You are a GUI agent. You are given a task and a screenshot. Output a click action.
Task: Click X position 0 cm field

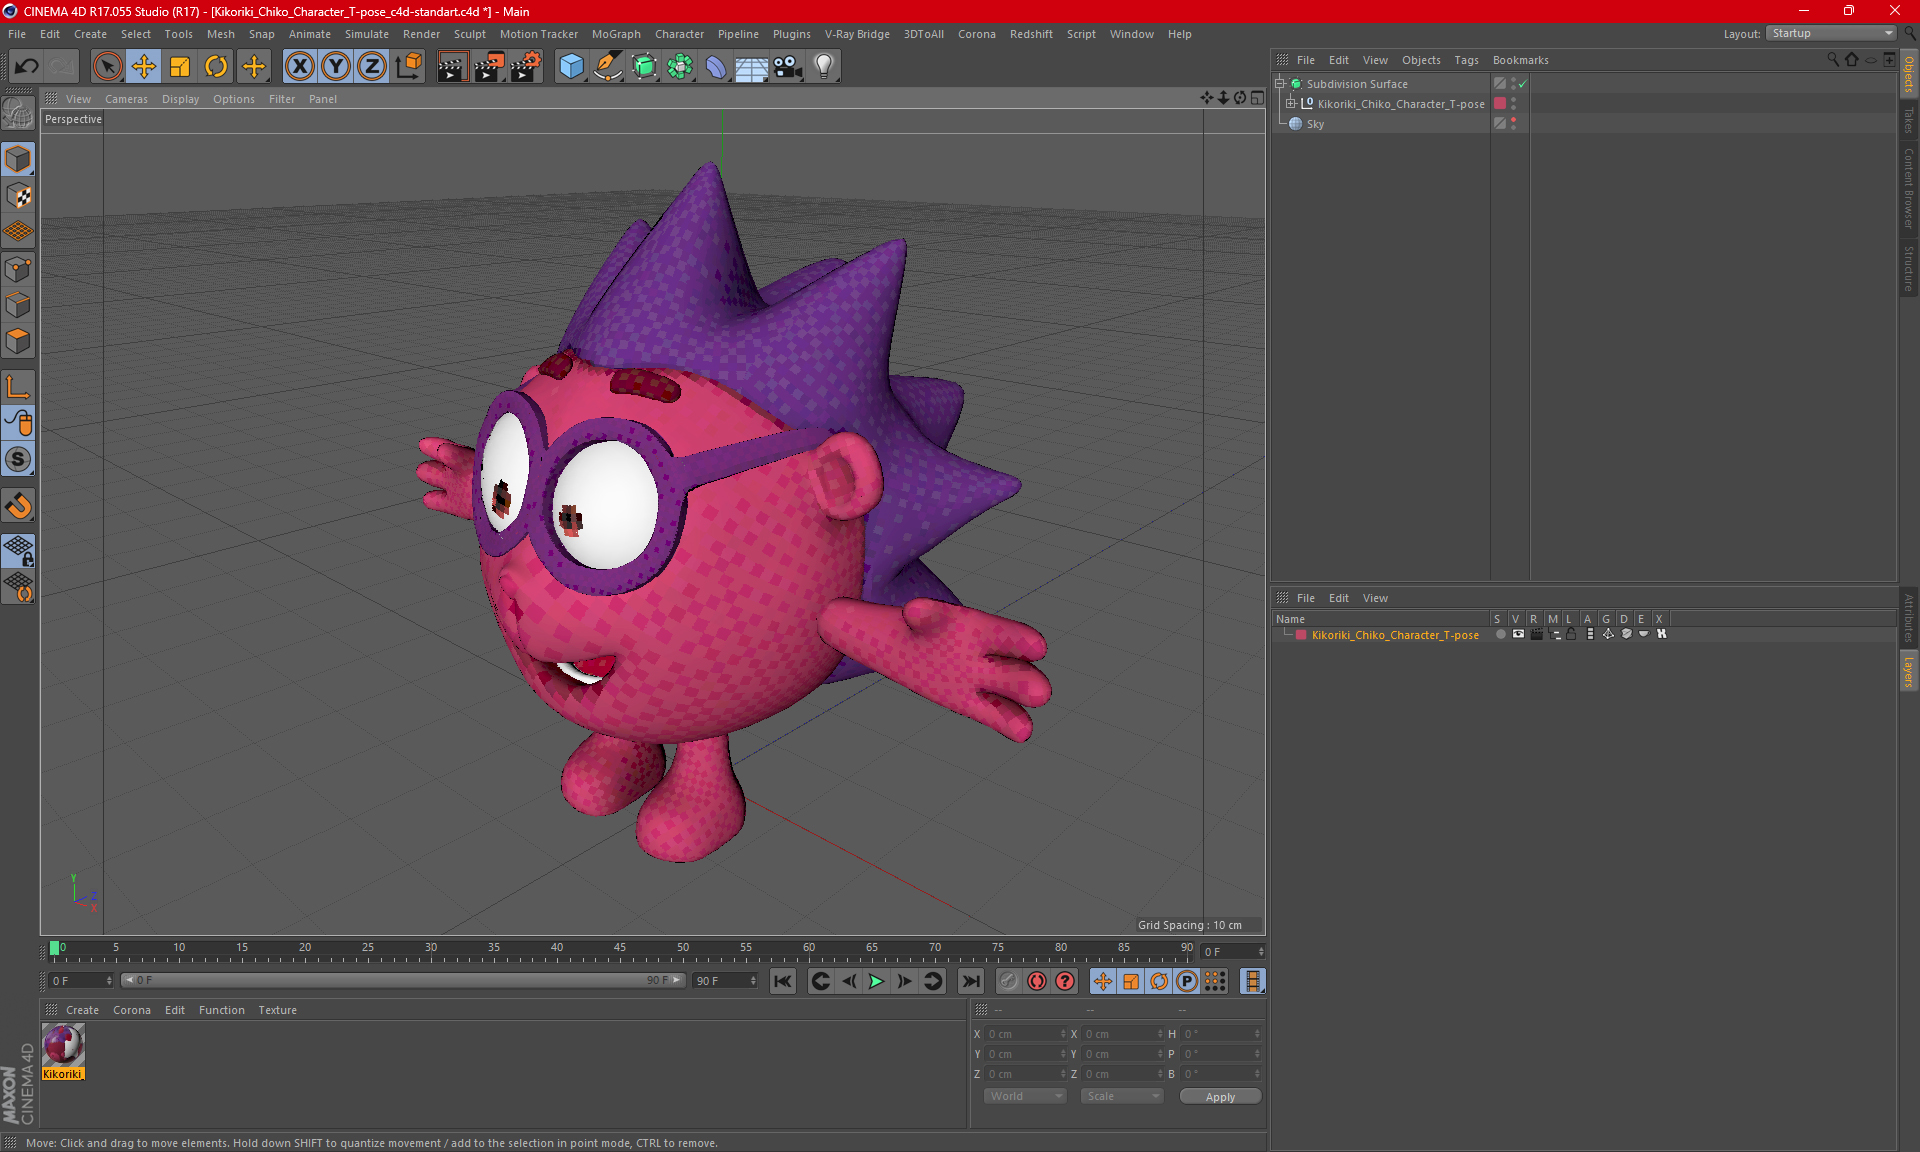(x=1026, y=1034)
